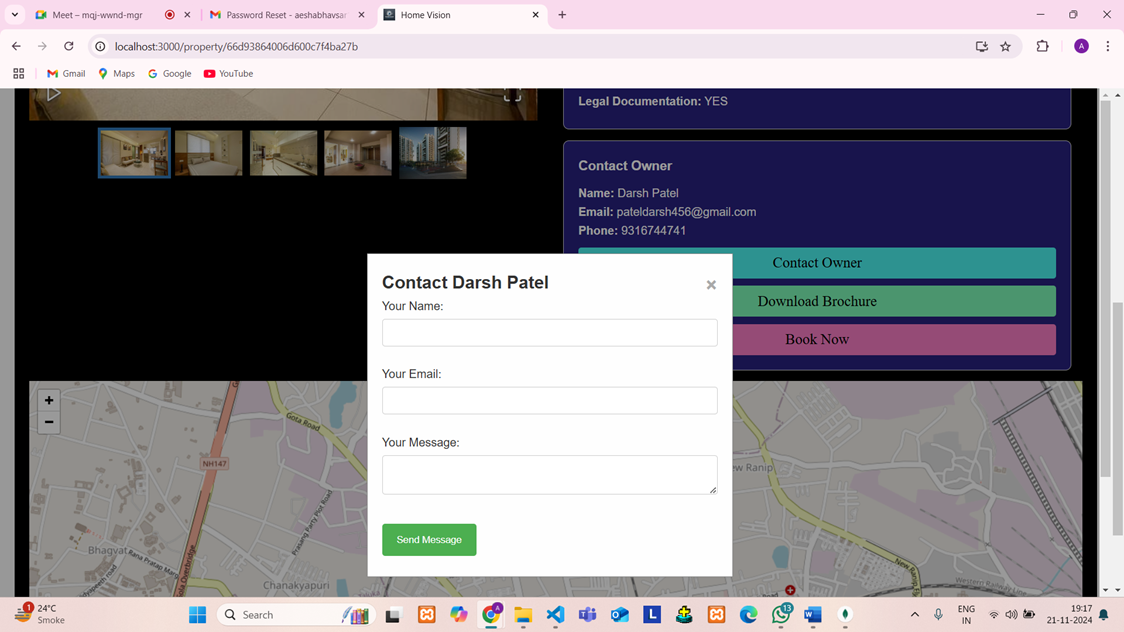Open the Chrome profile avatar
The height and width of the screenshot is (632, 1124).
point(1081,46)
